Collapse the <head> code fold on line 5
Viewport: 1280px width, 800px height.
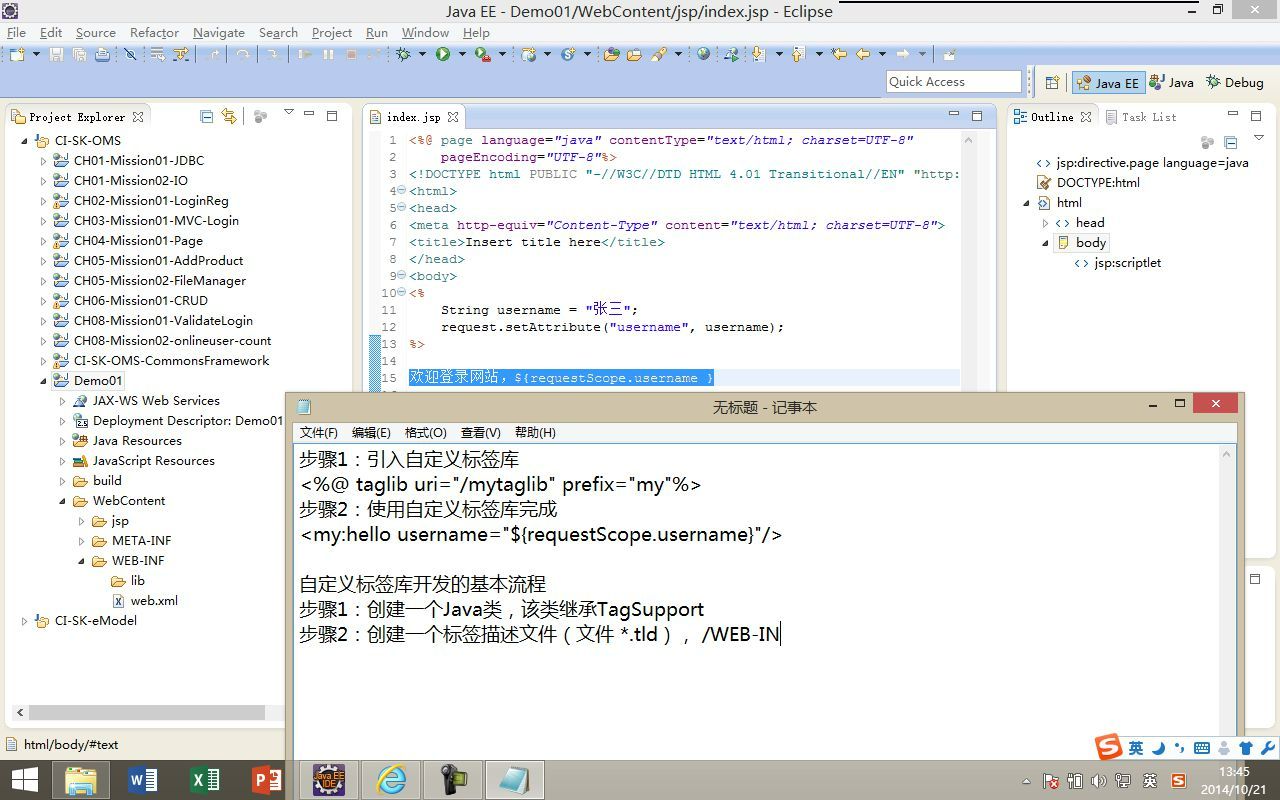tap(401, 208)
